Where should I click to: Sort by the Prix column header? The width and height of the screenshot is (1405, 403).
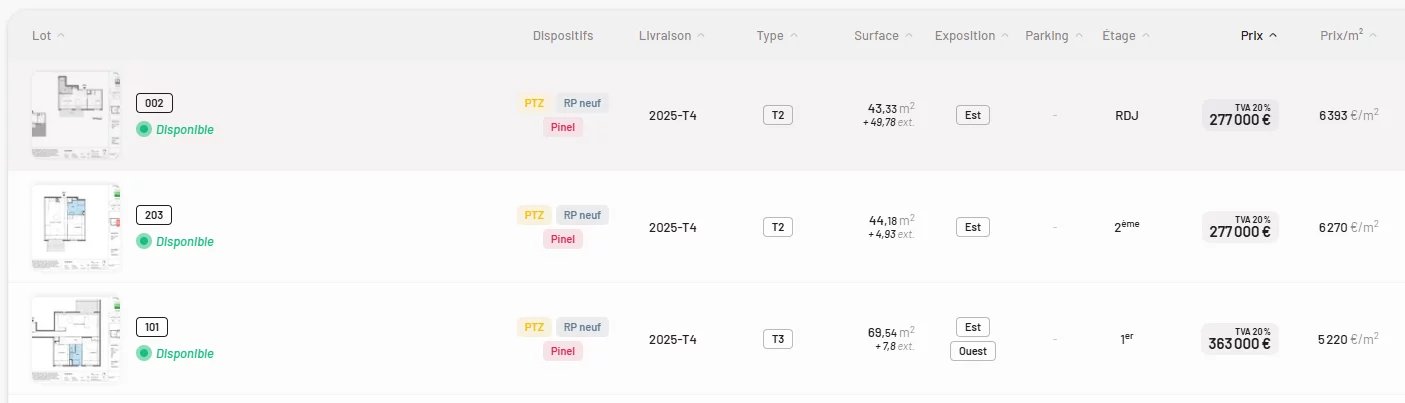click(1259, 36)
